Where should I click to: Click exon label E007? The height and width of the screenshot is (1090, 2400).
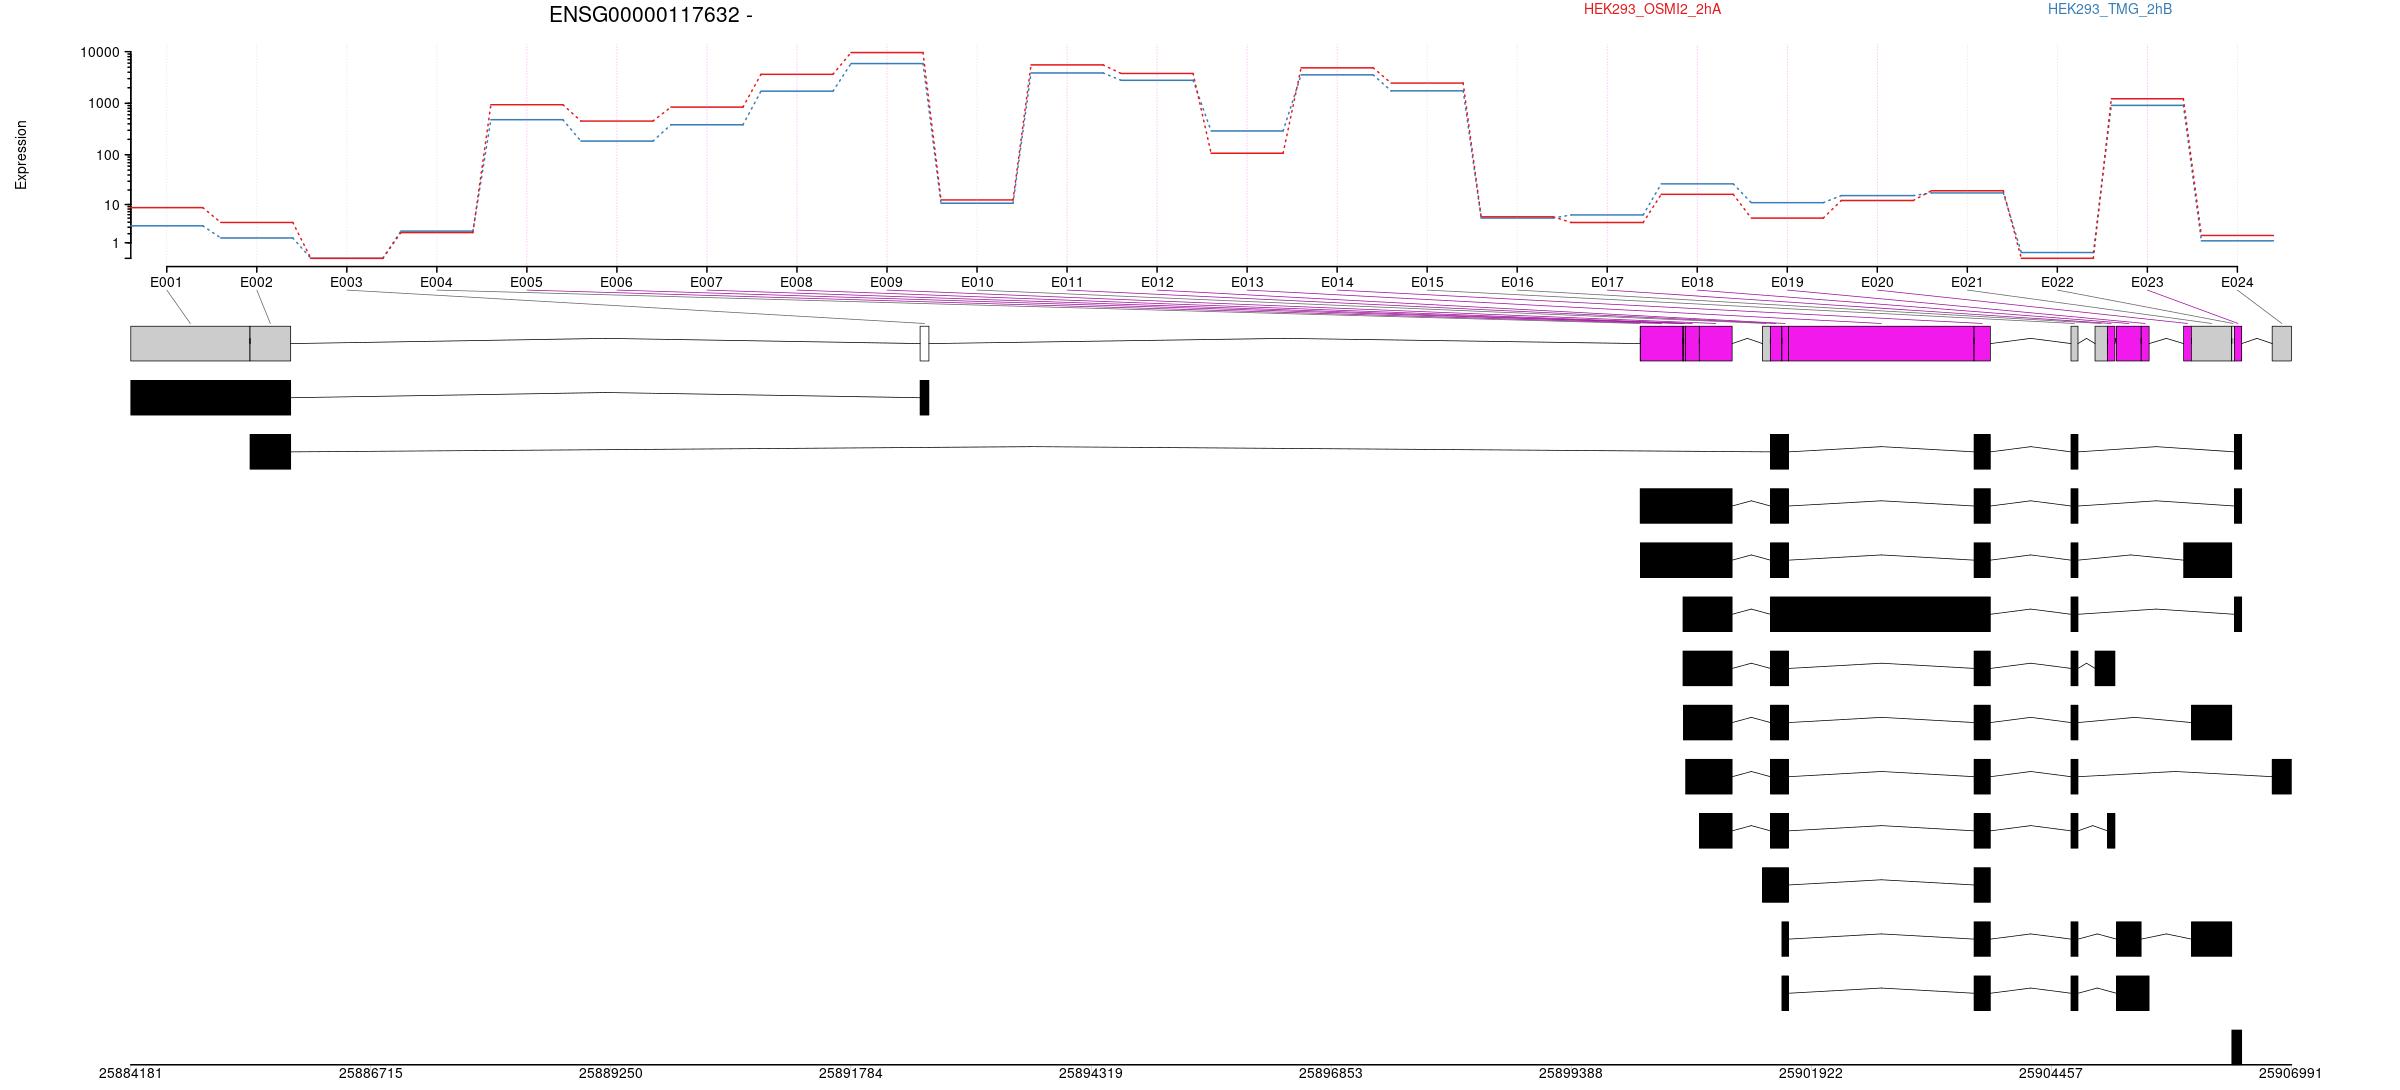(x=706, y=283)
